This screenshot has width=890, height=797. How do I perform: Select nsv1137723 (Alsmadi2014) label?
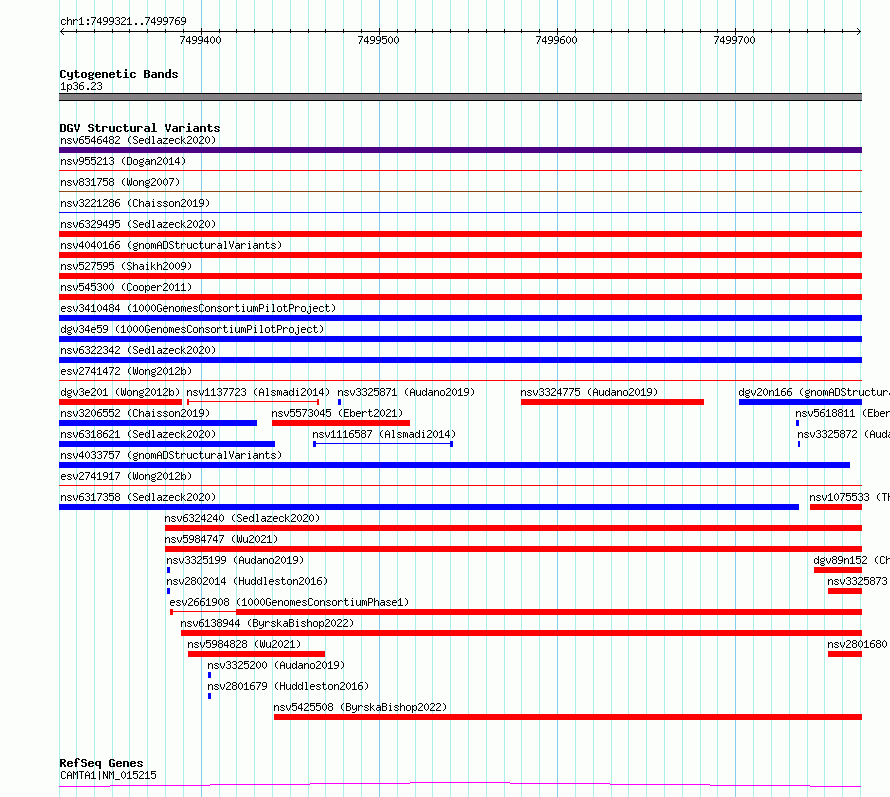point(258,392)
